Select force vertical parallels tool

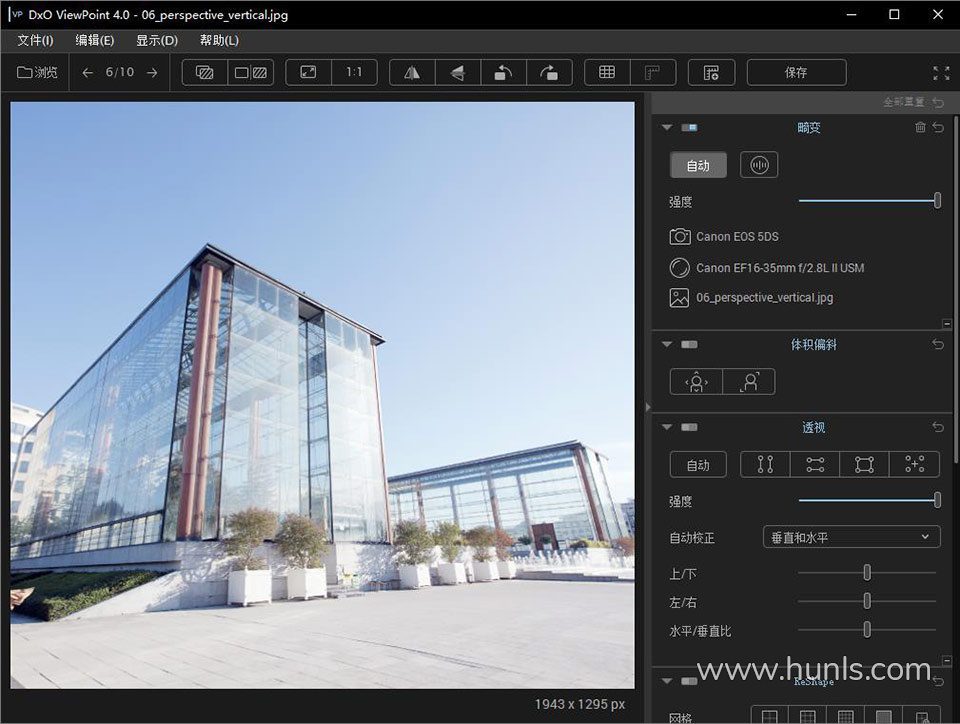(x=765, y=465)
